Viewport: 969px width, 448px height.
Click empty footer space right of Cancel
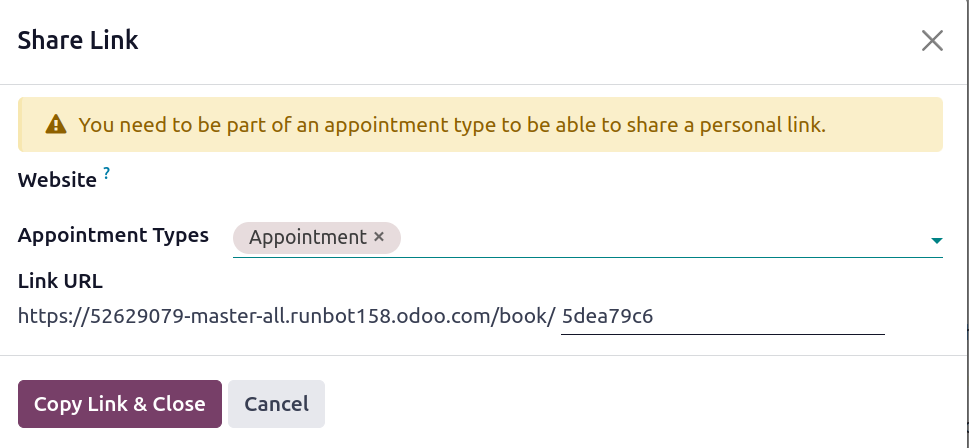click(640, 404)
